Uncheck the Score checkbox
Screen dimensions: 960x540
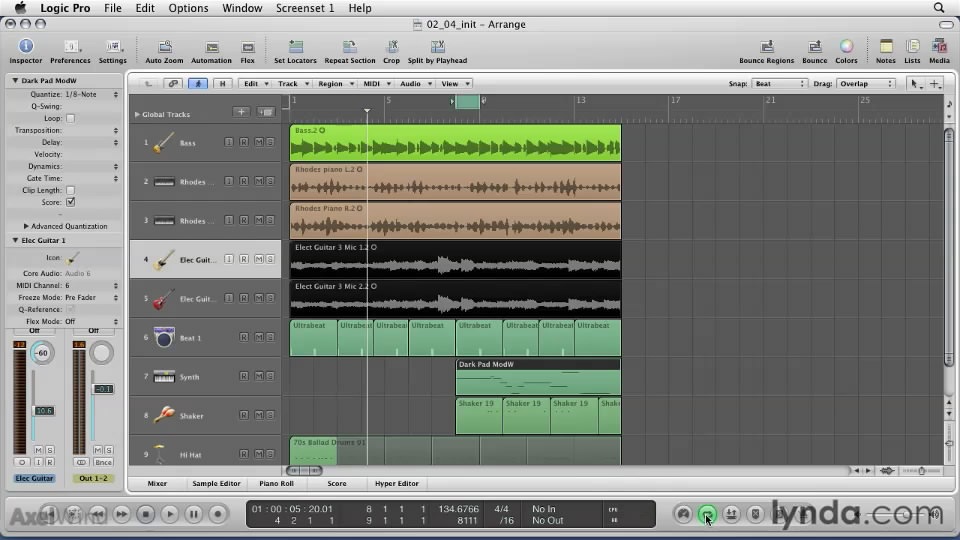point(70,202)
